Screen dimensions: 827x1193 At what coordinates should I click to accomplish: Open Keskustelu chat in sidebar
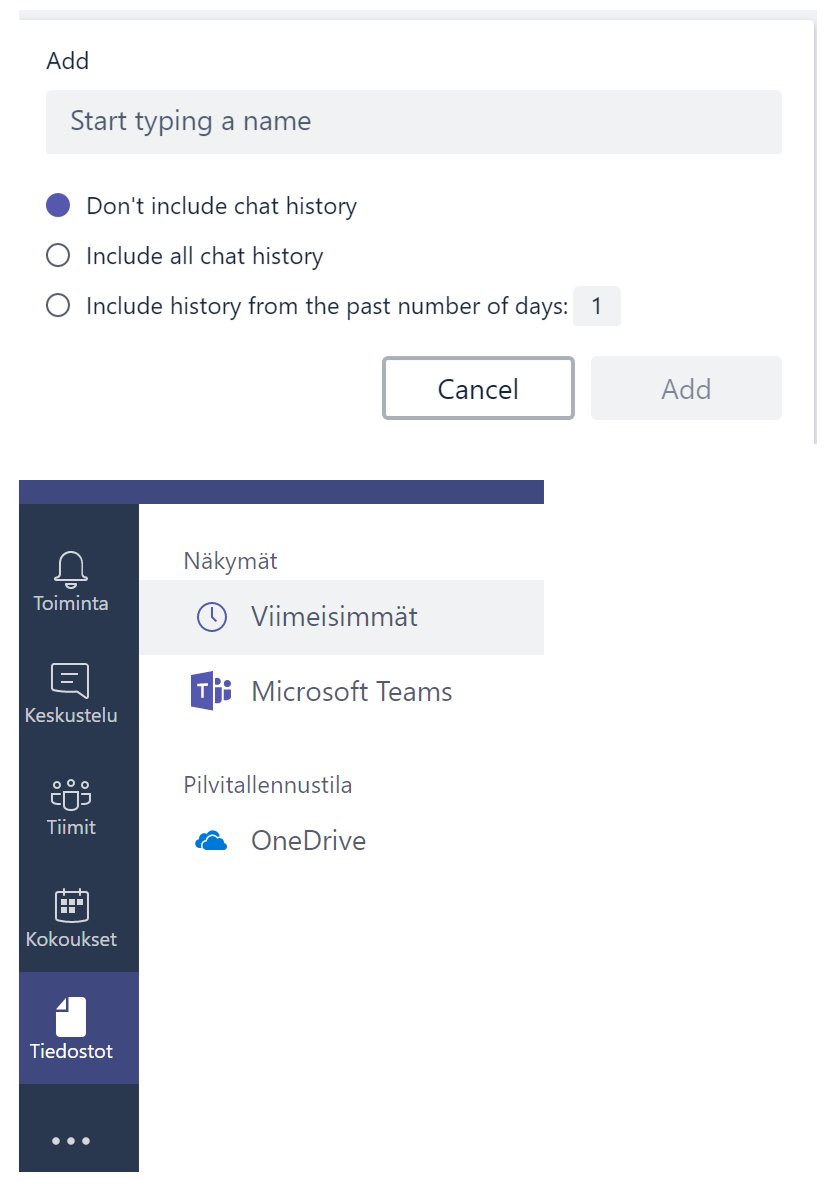70,681
